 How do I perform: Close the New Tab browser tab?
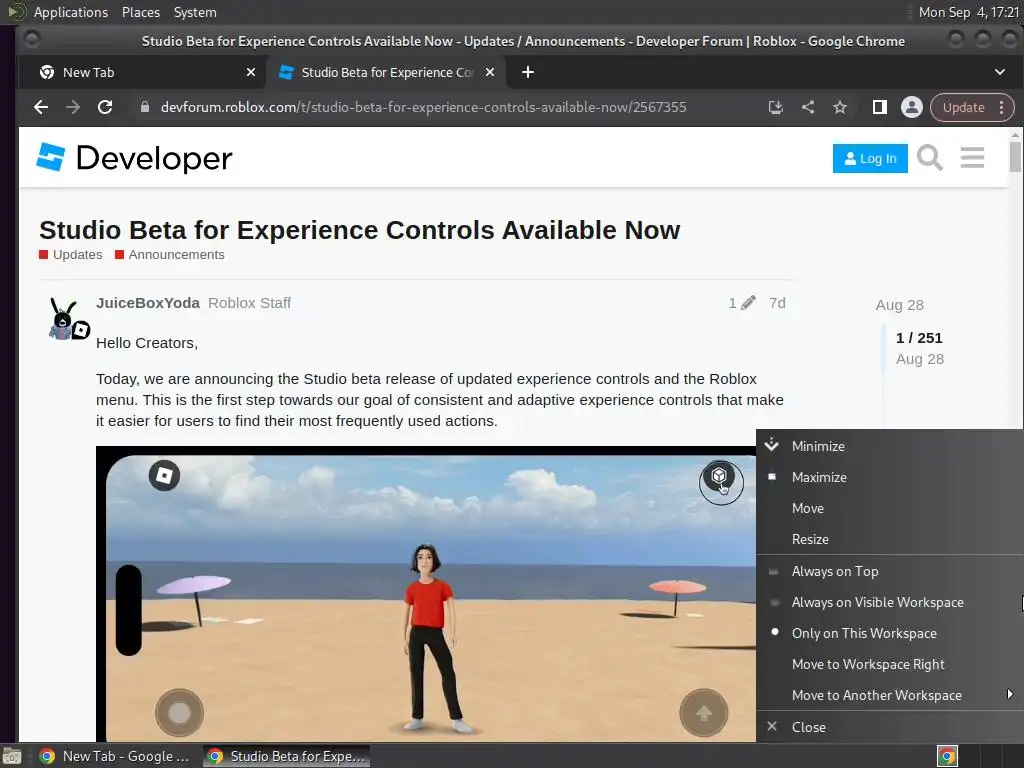(x=251, y=72)
